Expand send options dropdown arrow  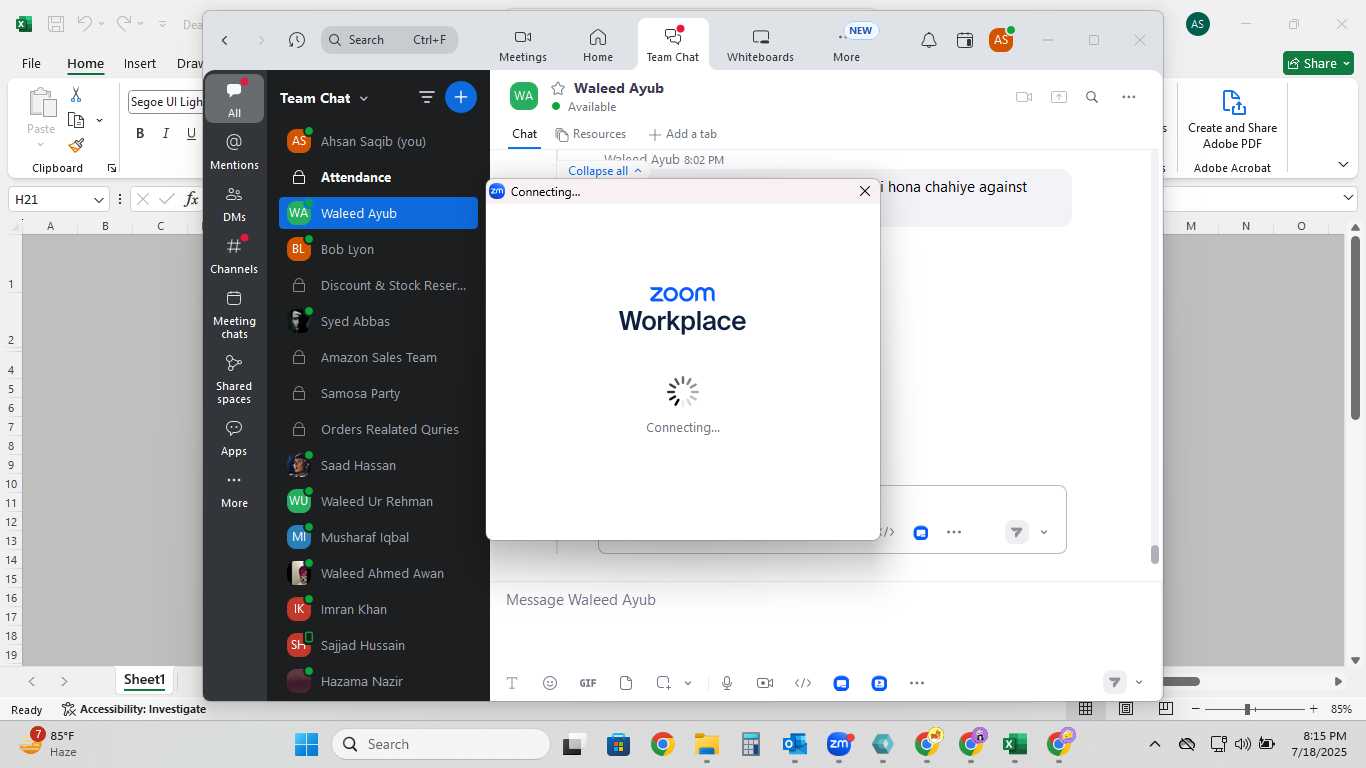pos(1139,683)
